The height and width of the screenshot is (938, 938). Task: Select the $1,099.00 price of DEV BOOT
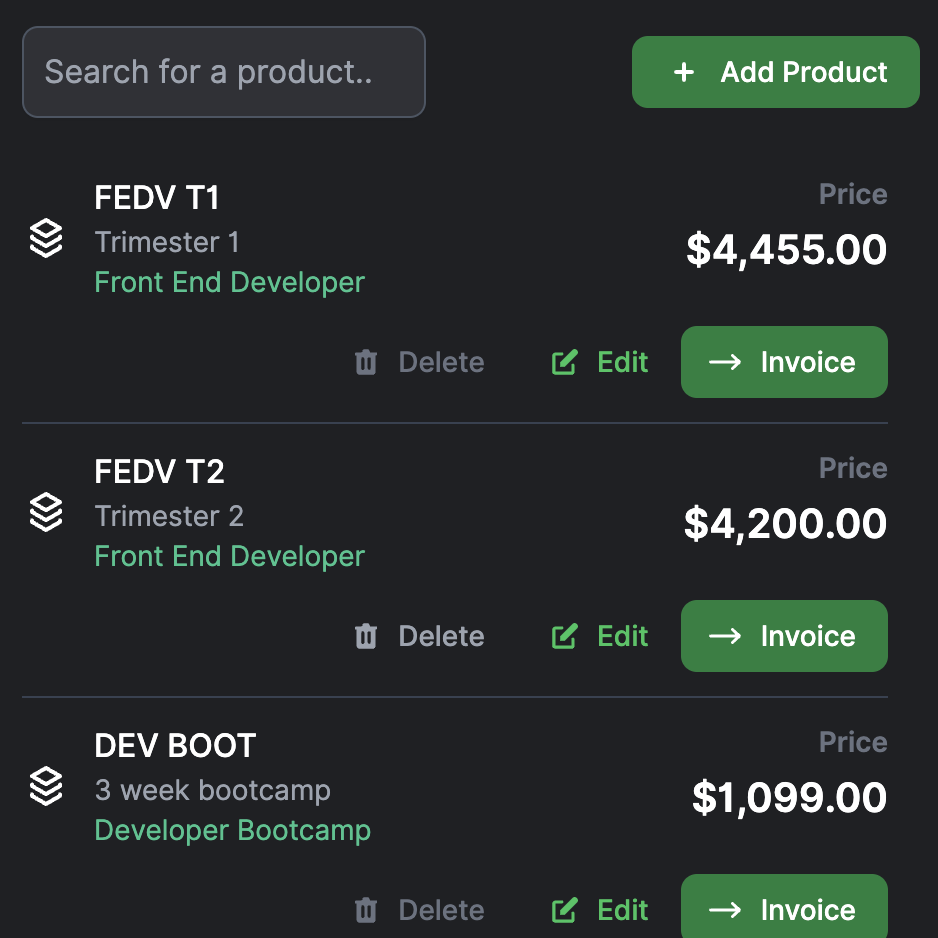click(x=789, y=798)
